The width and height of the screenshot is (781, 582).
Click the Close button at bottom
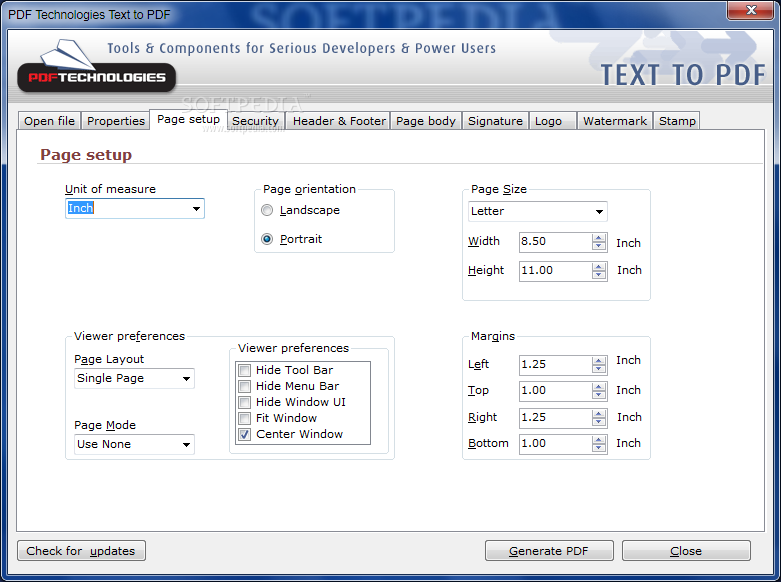click(x=686, y=551)
